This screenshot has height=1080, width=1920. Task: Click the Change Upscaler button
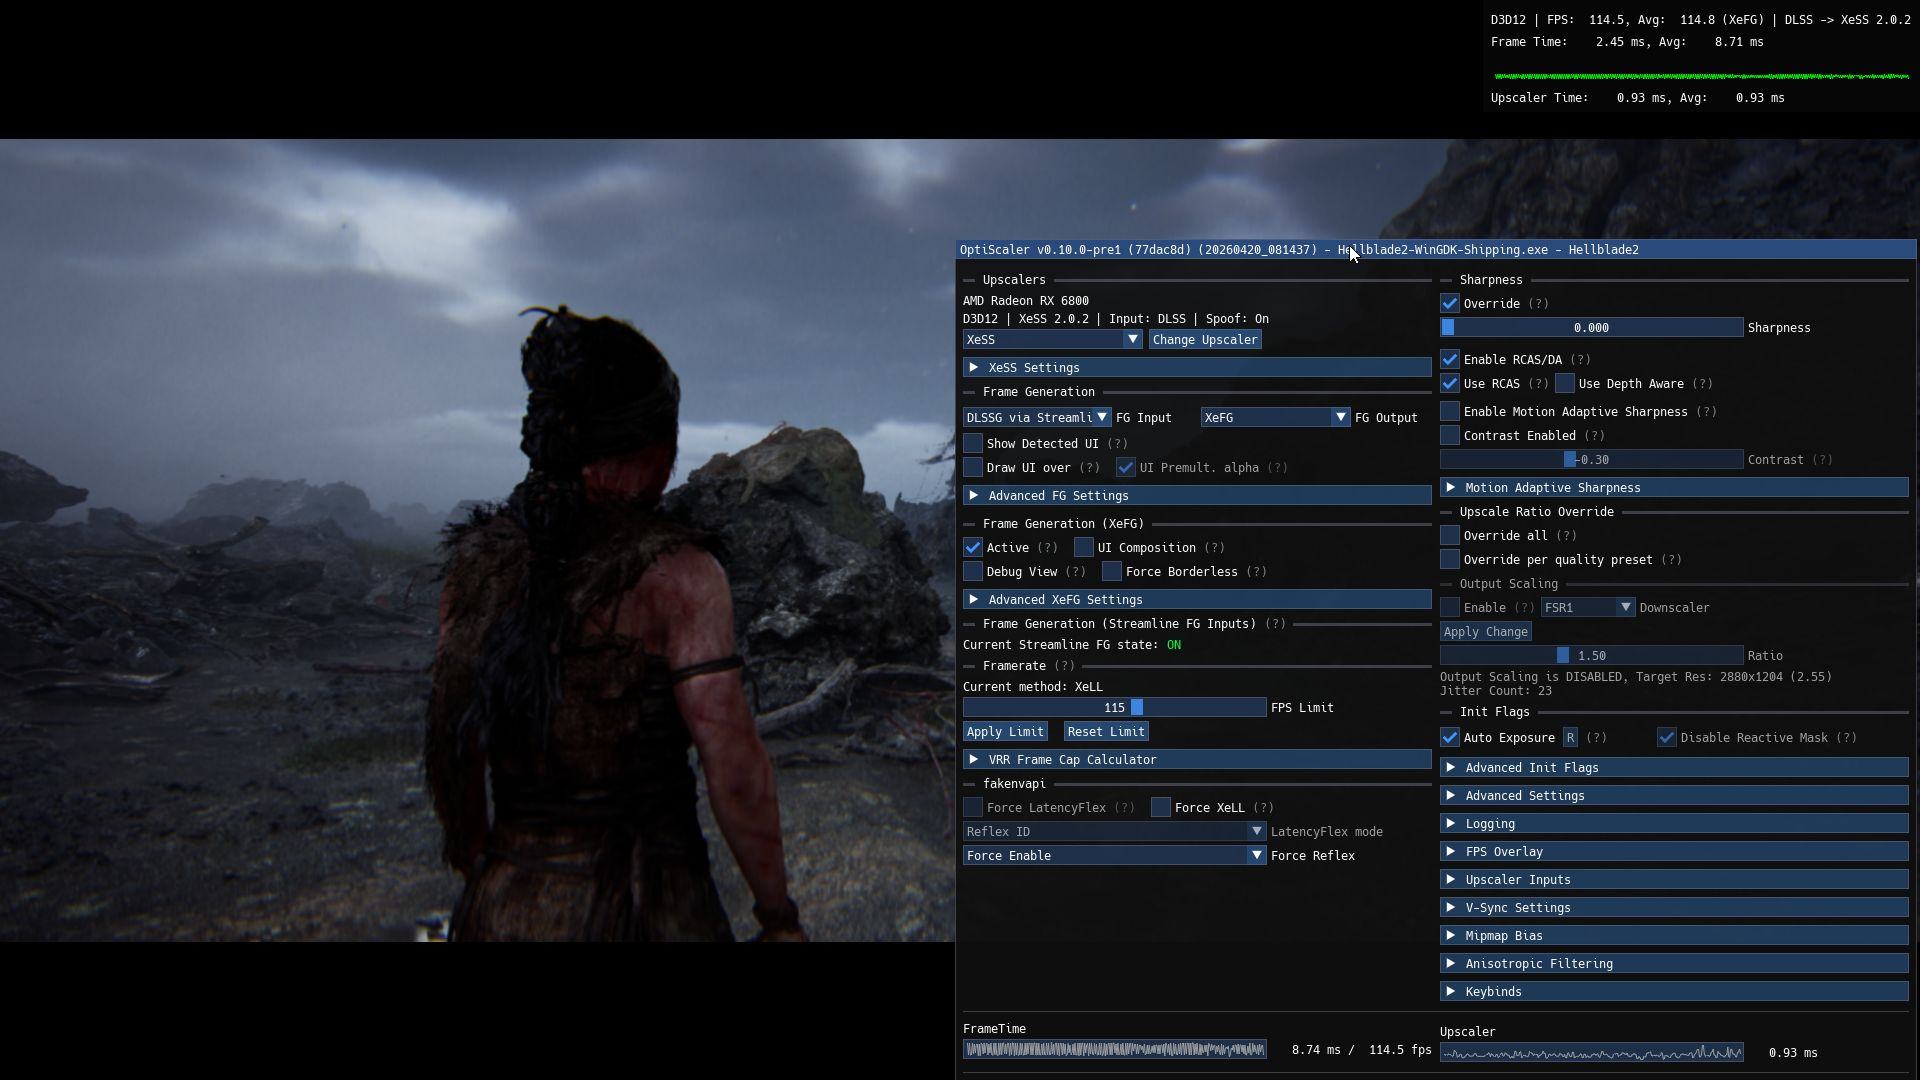pyautogui.click(x=1205, y=340)
